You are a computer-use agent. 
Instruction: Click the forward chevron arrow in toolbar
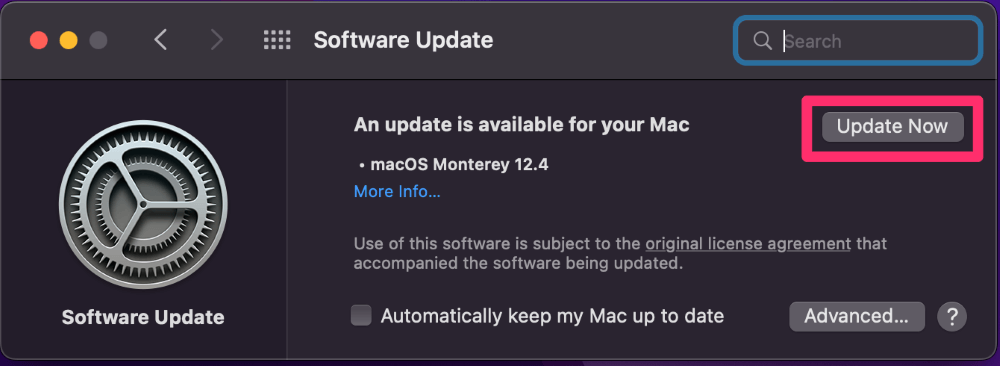(217, 40)
